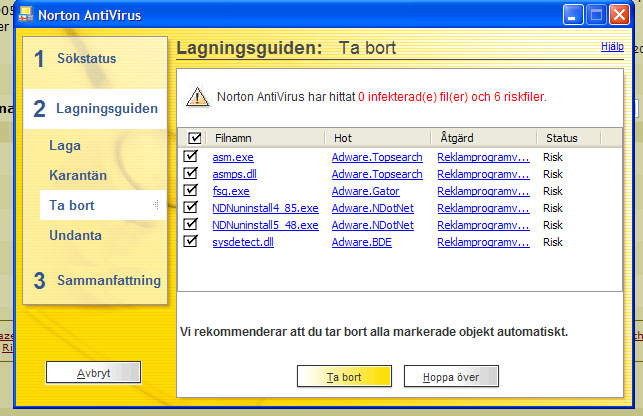Image resolution: width=643 pixels, height=416 pixels.
Task: Click the Risk status for sysdetect.dll
Action: pos(553,242)
